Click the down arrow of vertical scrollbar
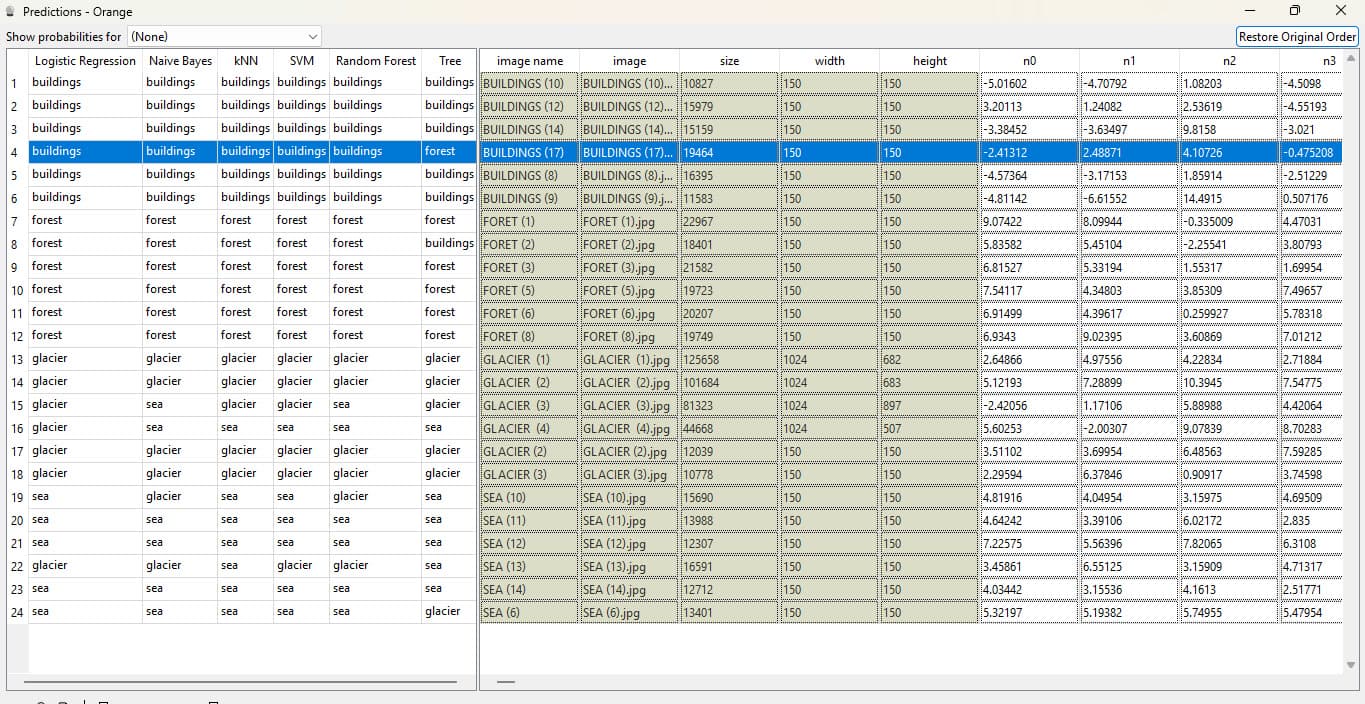1365x704 pixels. 1351,665
